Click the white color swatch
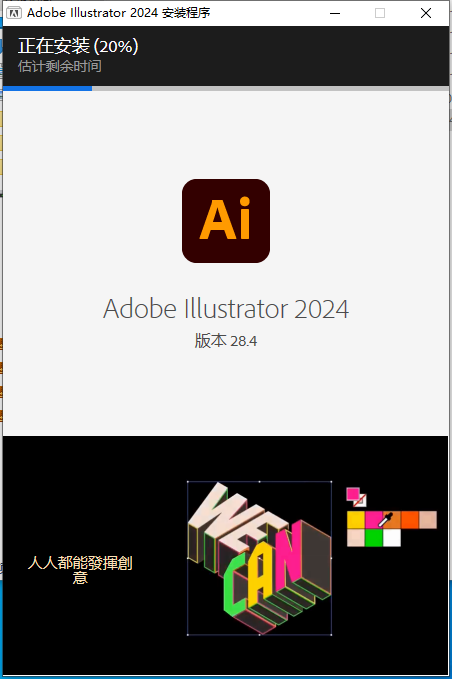This screenshot has height=679, width=452. click(392, 538)
